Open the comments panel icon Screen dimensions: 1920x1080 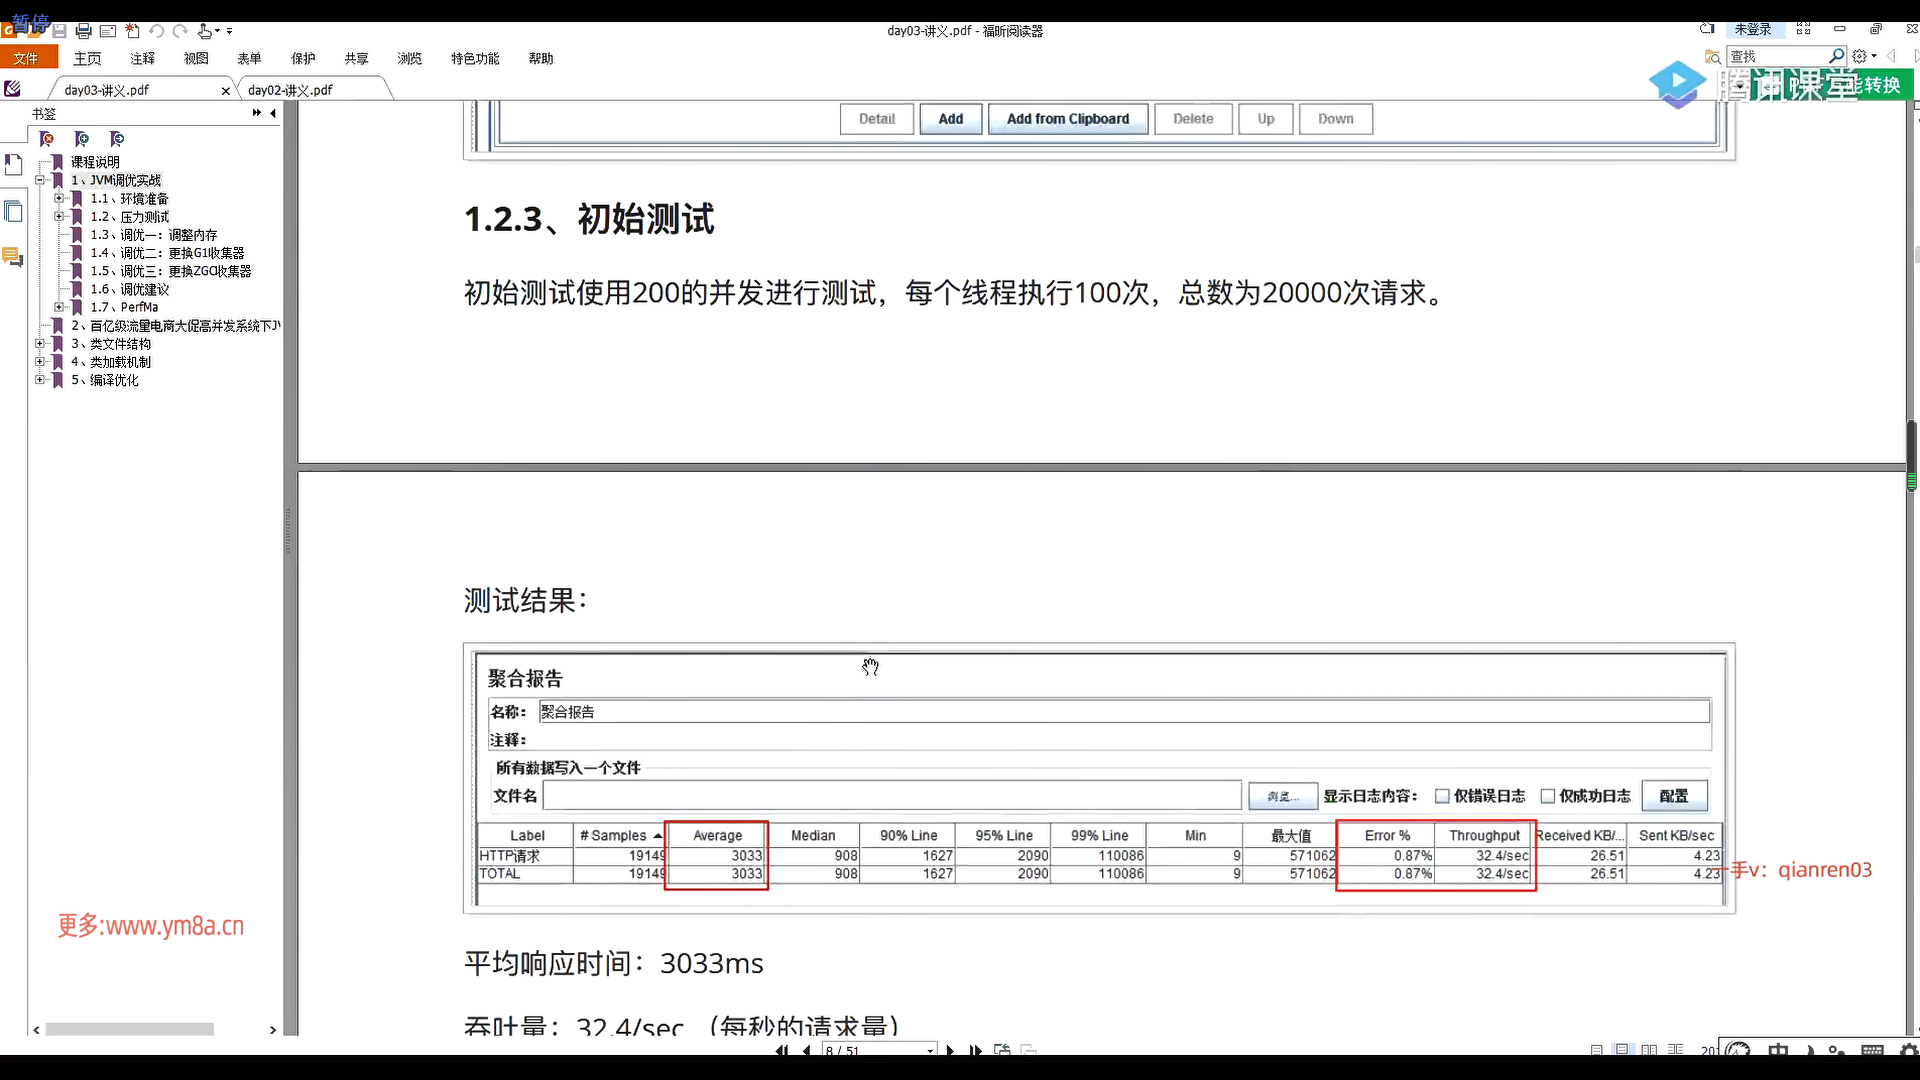pyautogui.click(x=13, y=257)
